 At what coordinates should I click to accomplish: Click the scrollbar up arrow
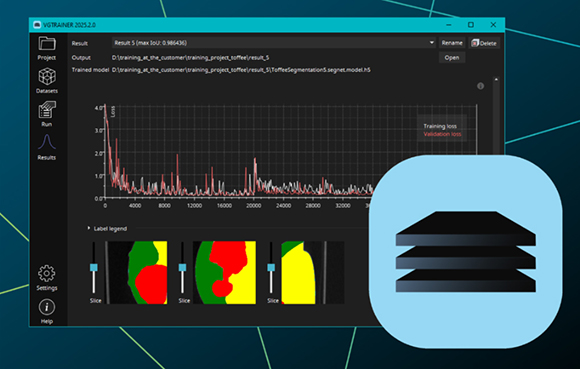pos(496,79)
